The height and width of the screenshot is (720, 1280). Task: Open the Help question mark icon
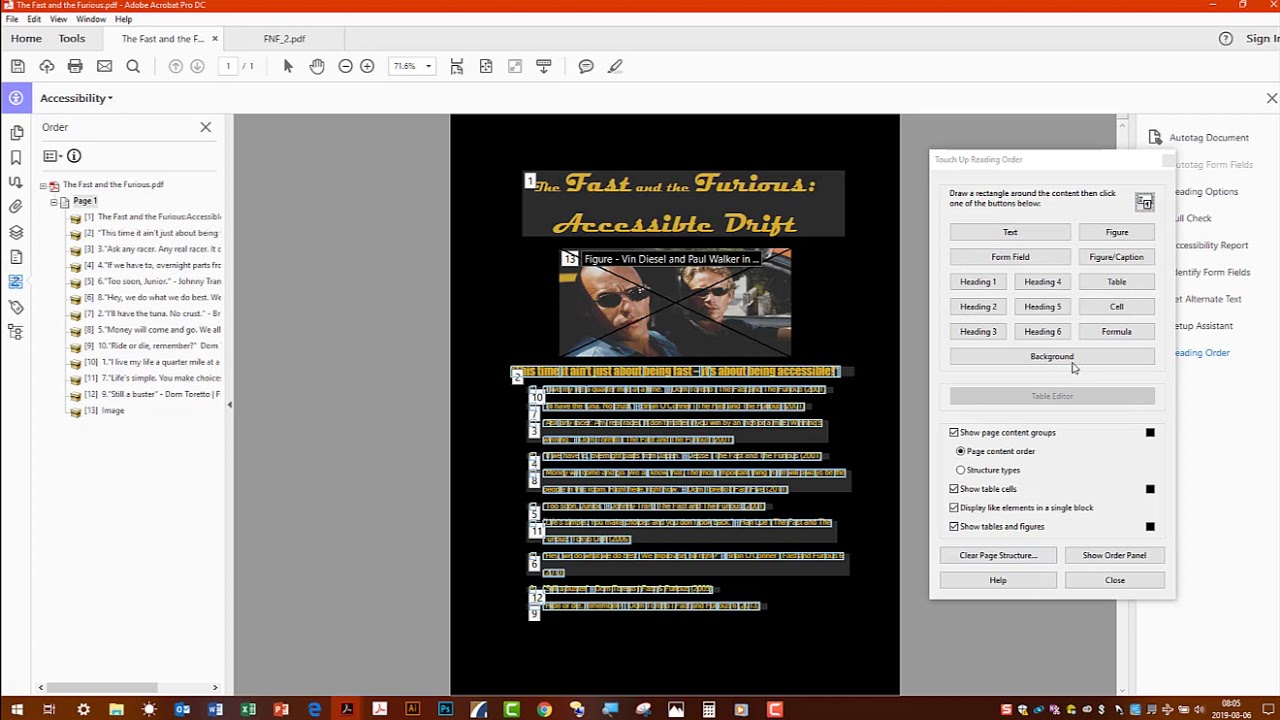(1226, 39)
